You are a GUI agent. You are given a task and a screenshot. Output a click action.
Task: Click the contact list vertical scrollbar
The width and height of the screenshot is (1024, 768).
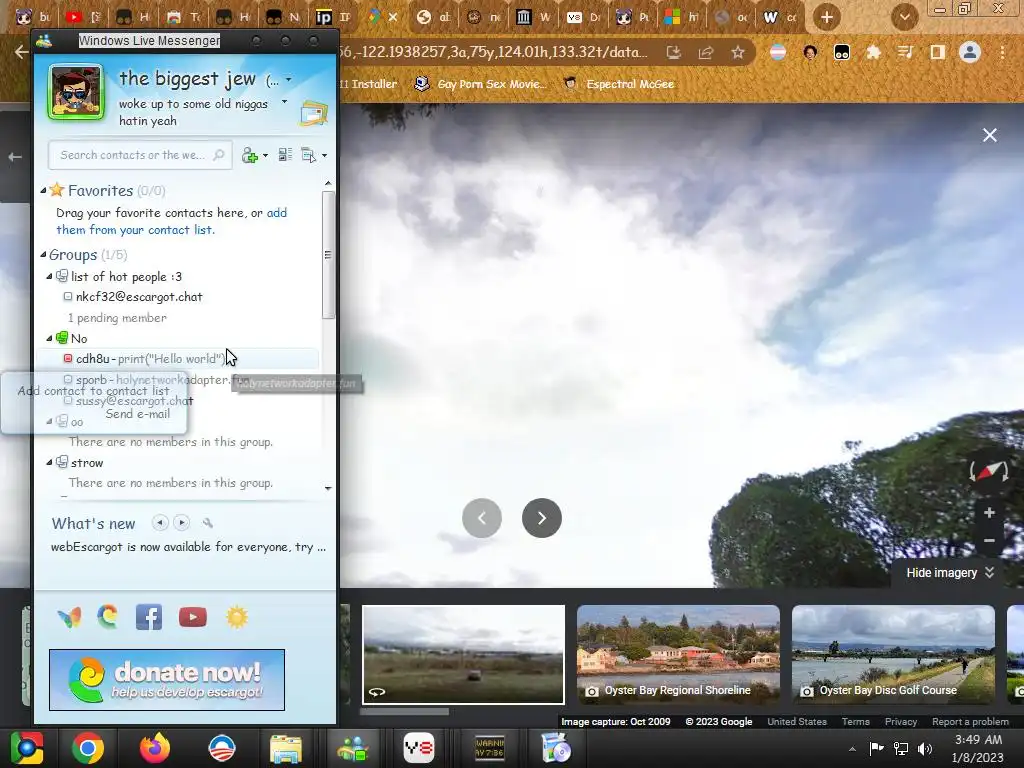[x=328, y=255]
